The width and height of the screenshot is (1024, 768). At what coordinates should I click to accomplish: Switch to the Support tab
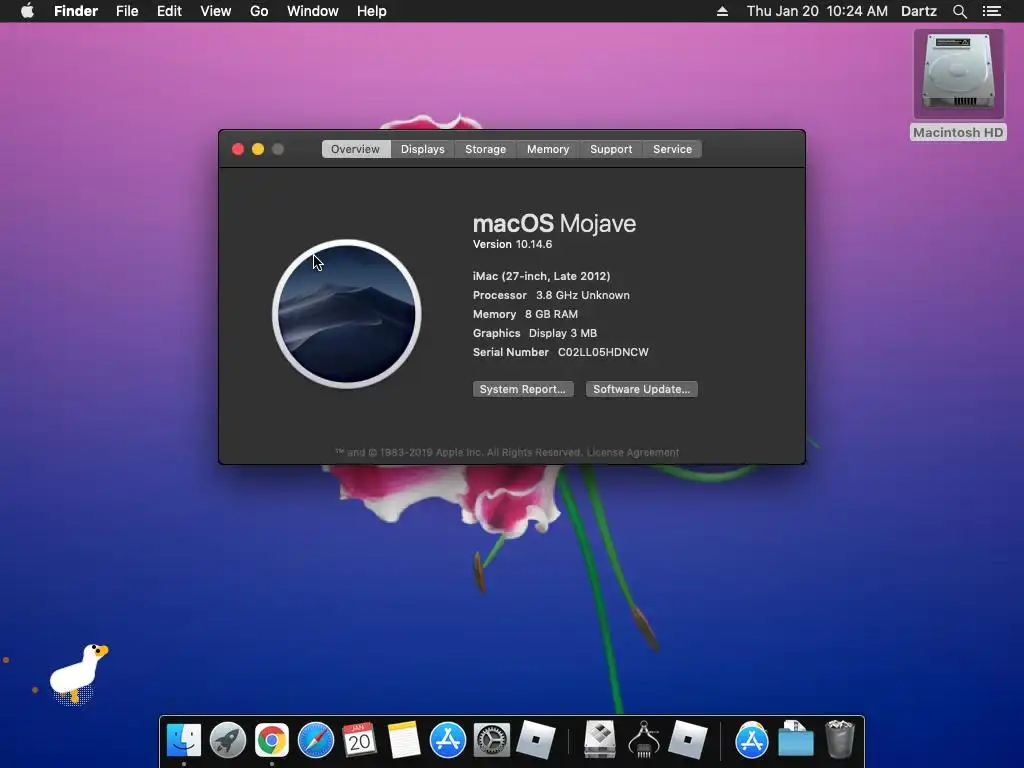(611, 149)
